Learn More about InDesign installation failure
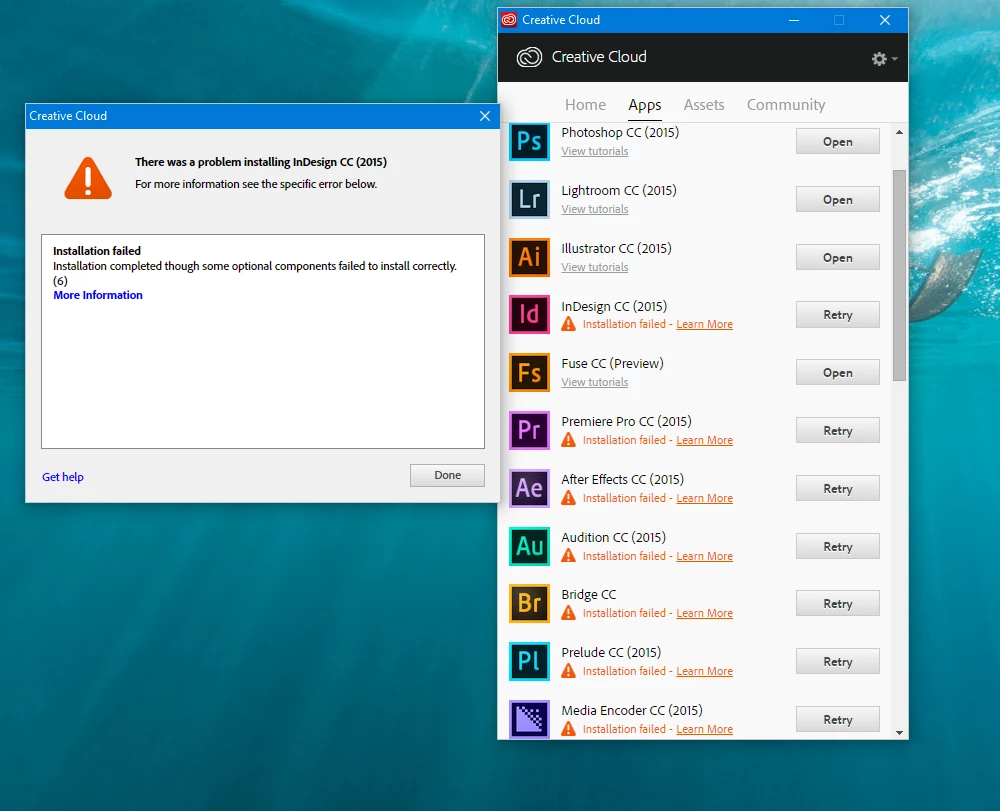Image resolution: width=1000 pixels, height=811 pixels. tap(704, 324)
